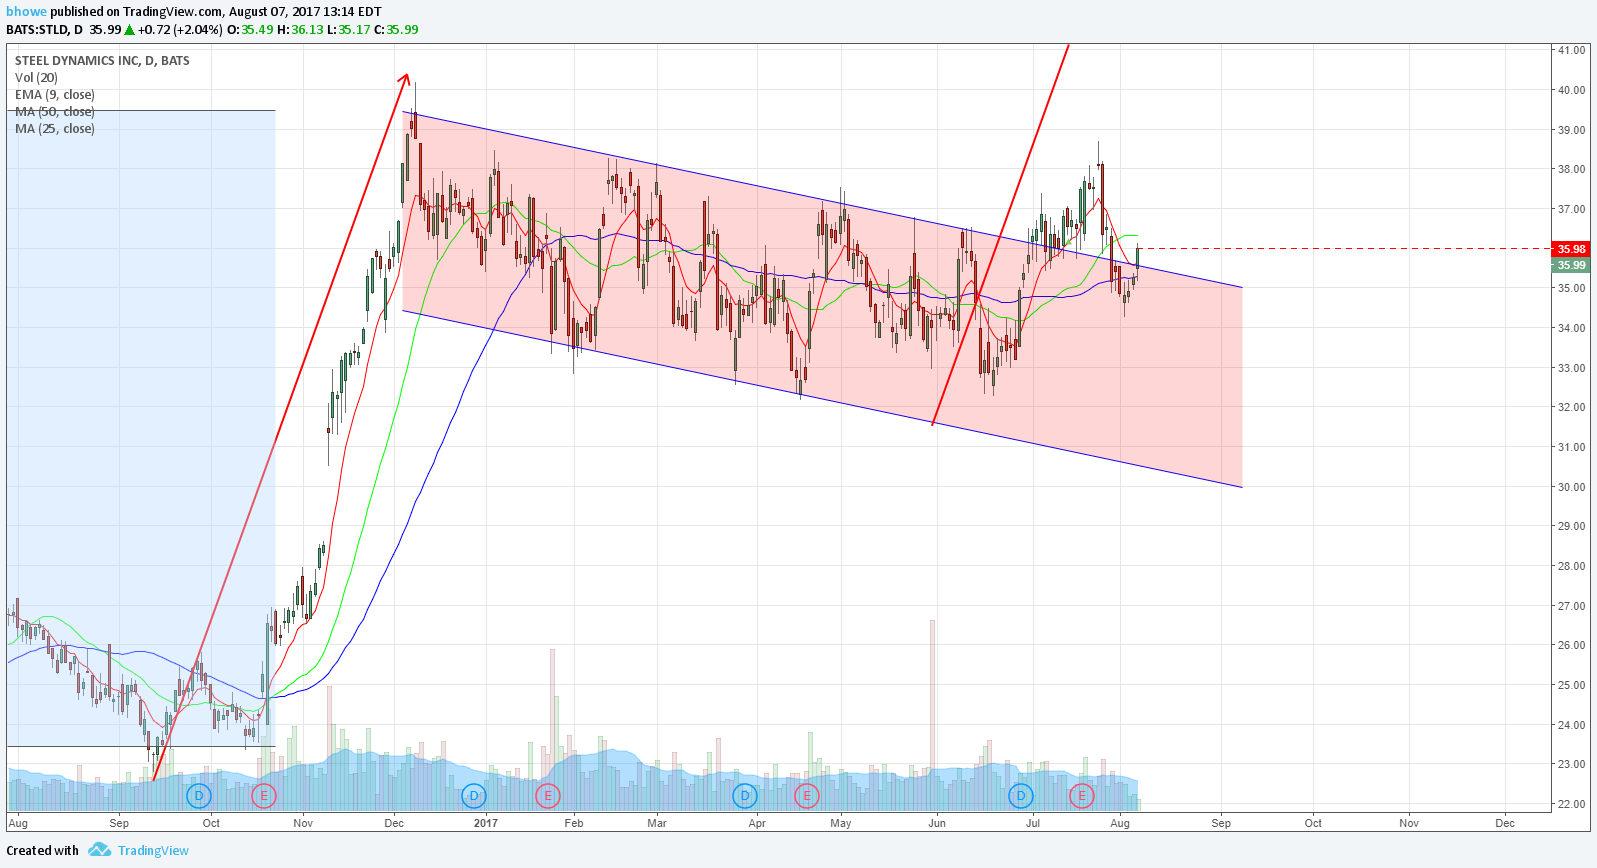Click the earnings marker before Nov
The height and width of the screenshot is (868, 1597).
(263, 796)
